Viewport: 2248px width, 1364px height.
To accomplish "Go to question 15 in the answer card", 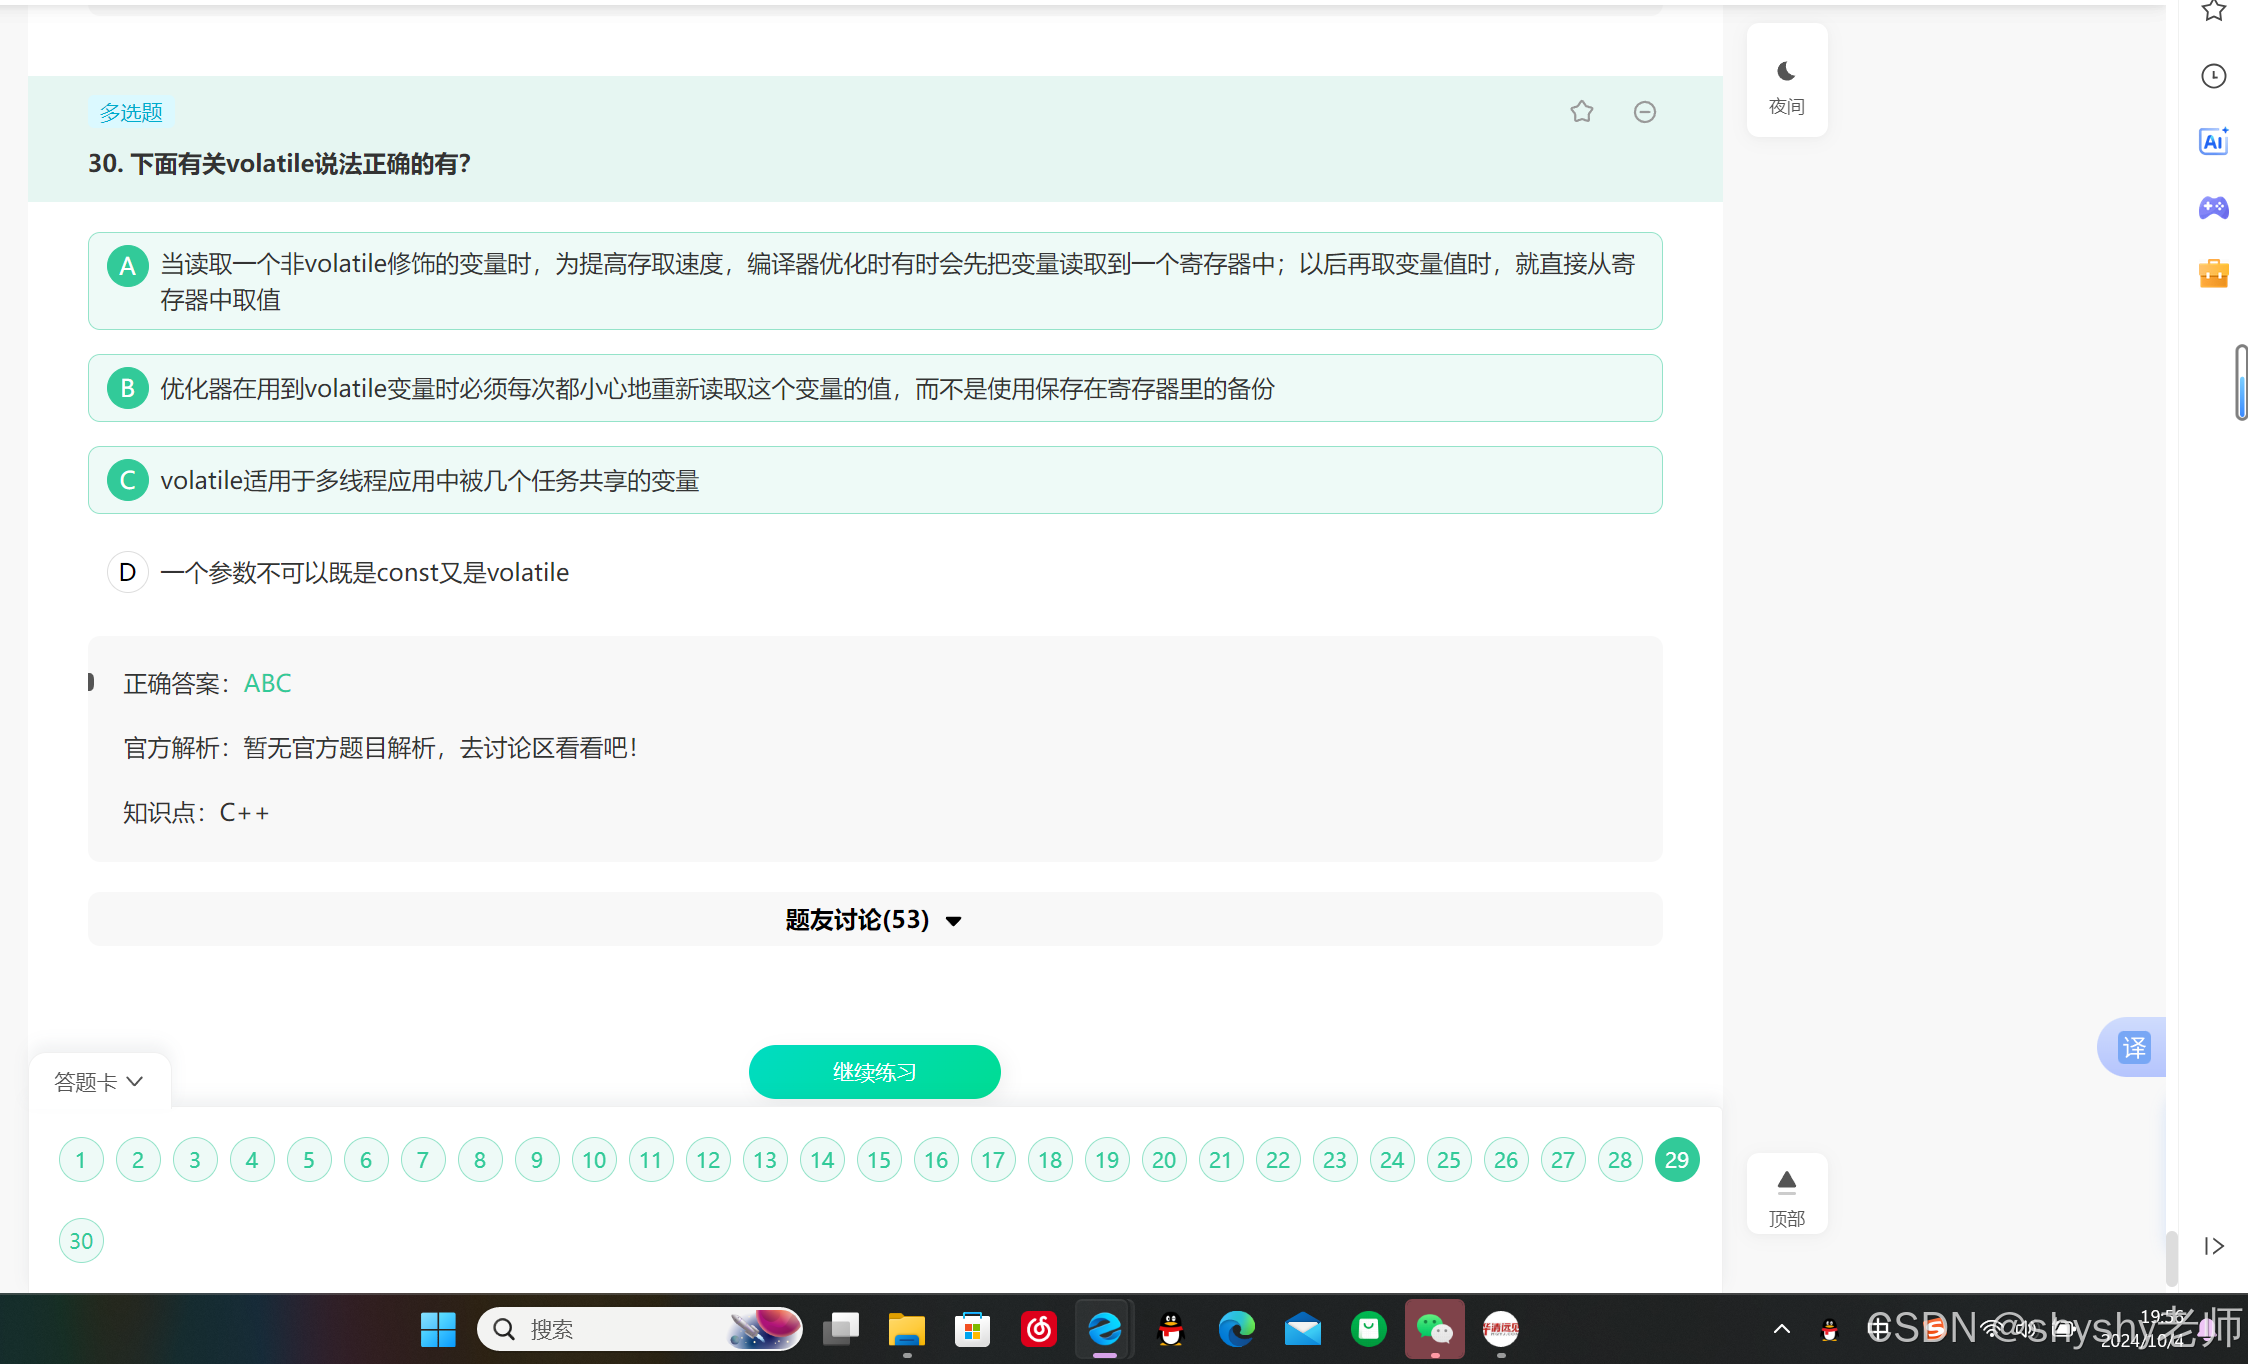I will (879, 1160).
